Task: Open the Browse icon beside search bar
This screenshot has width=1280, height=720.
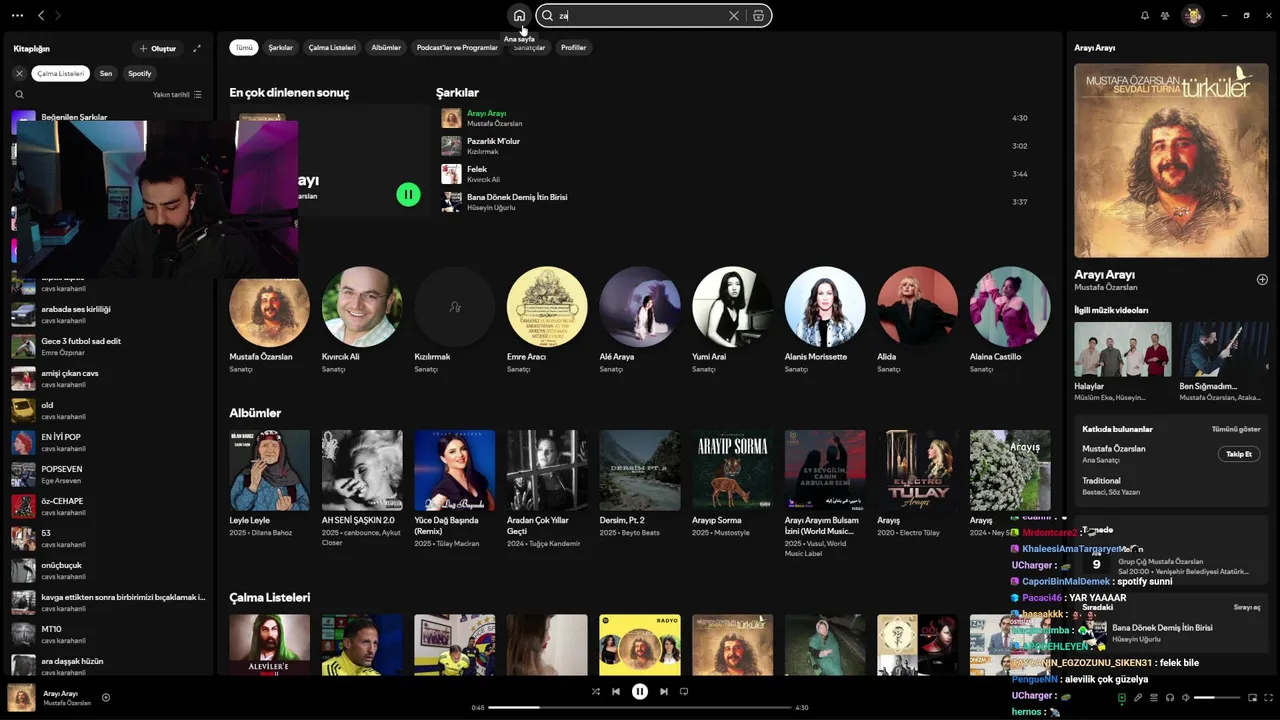Action: (759, 16)
